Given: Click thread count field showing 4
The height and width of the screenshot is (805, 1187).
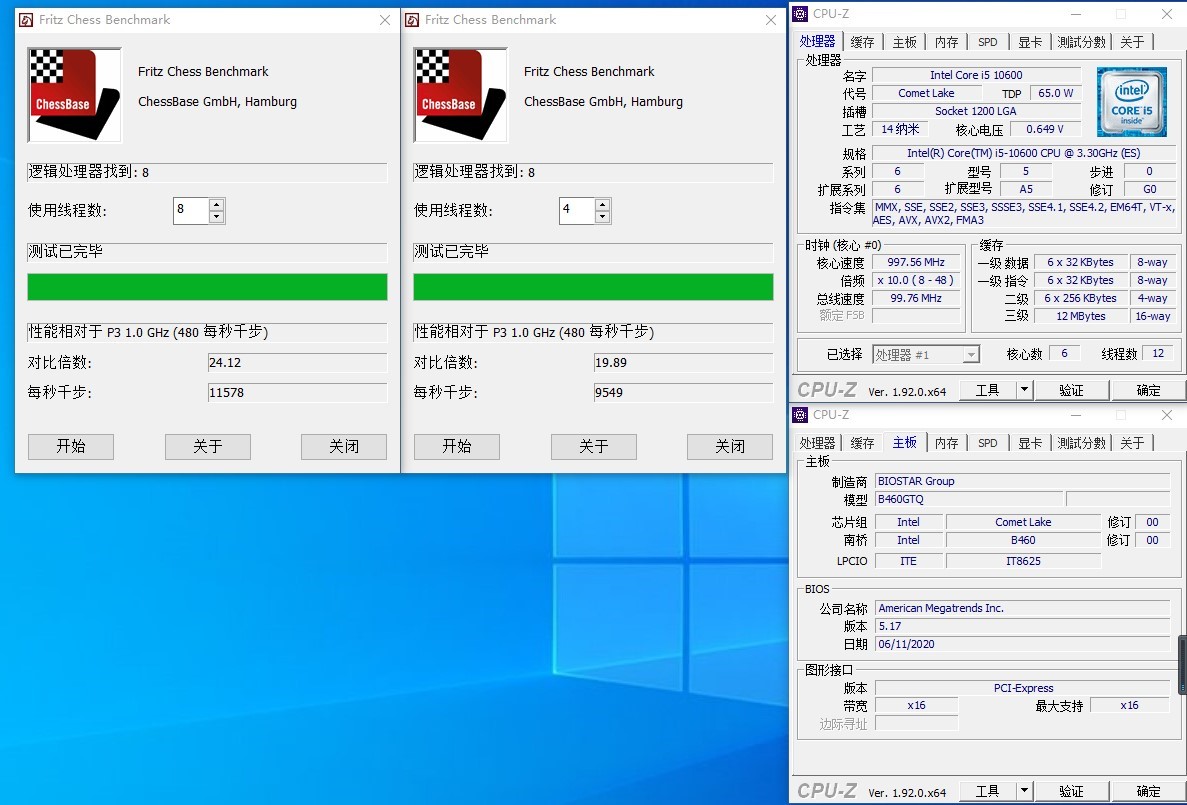Looking at the screenshot, I should click(x=578, y=211).
